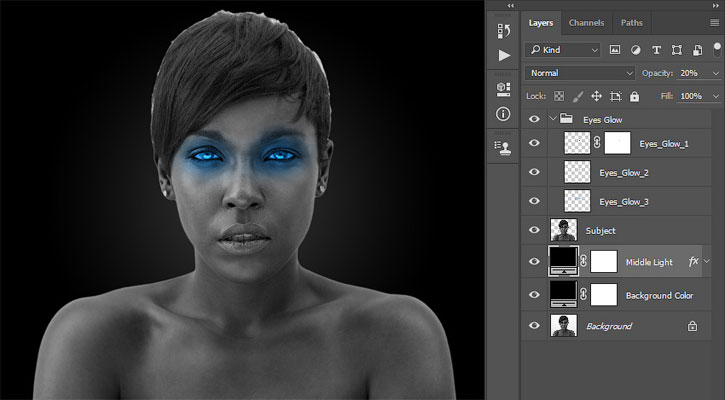Open the Clone Source stamp icon
This screenshot has width=725, height=400.
point(503,148)
